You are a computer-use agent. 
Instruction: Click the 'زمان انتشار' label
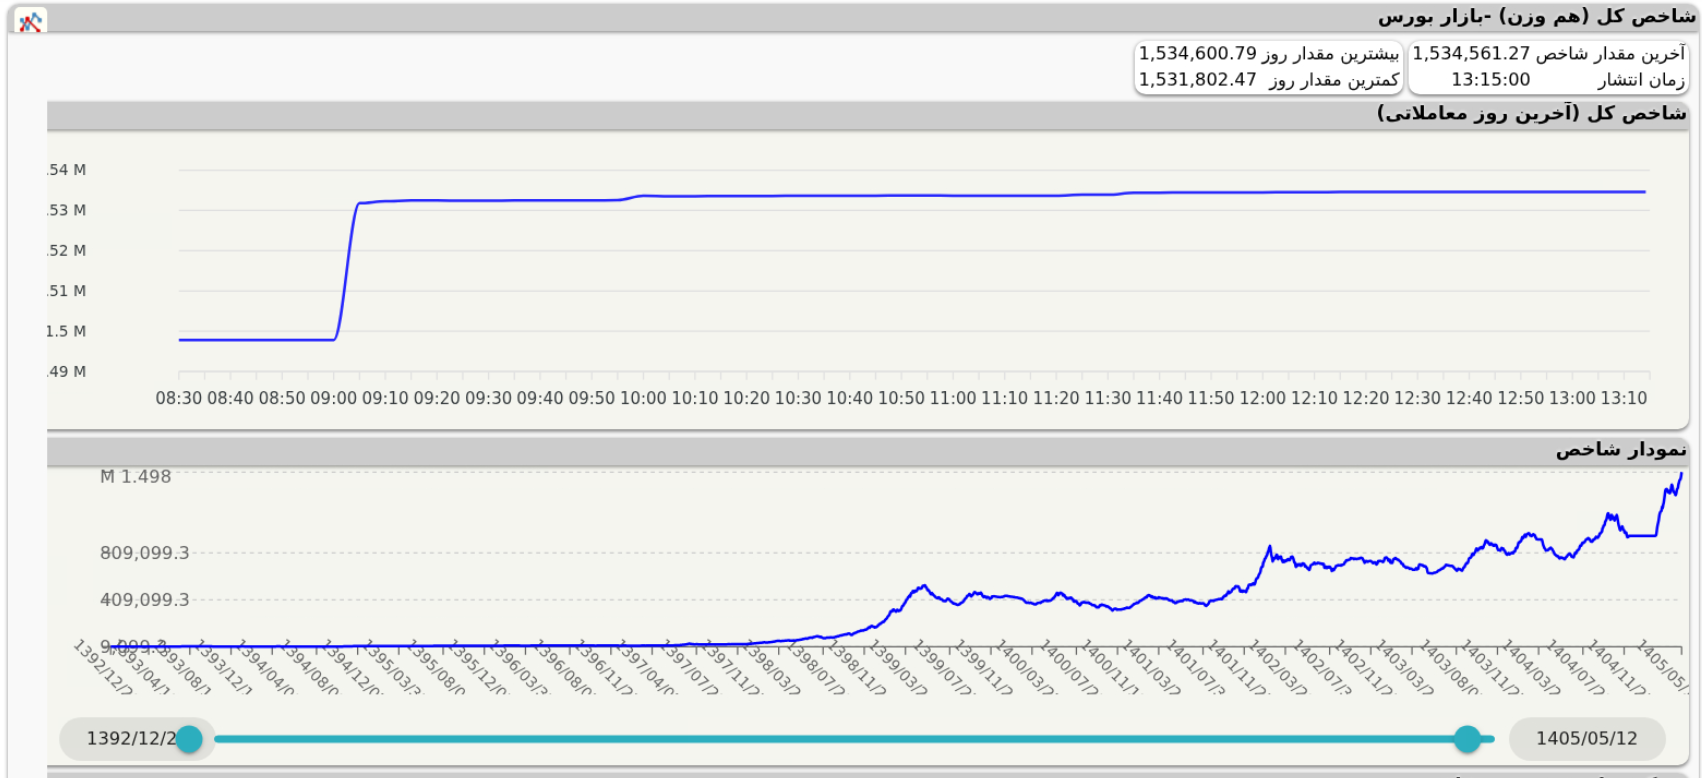point(1641,80)
